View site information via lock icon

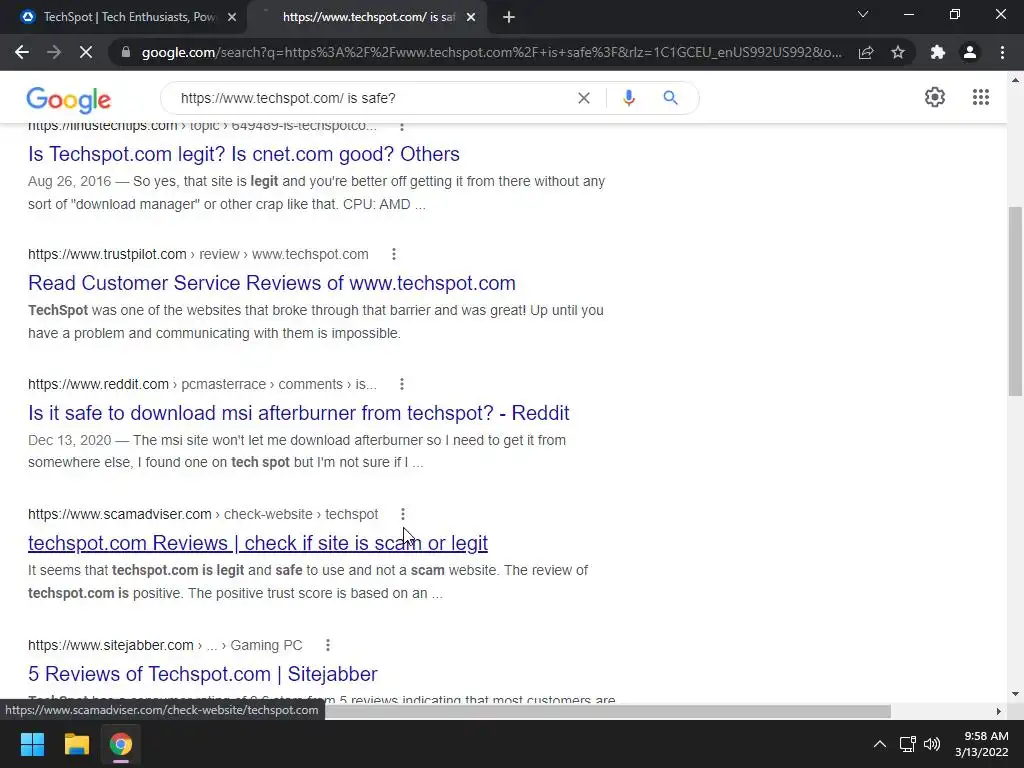click(126, 52)
